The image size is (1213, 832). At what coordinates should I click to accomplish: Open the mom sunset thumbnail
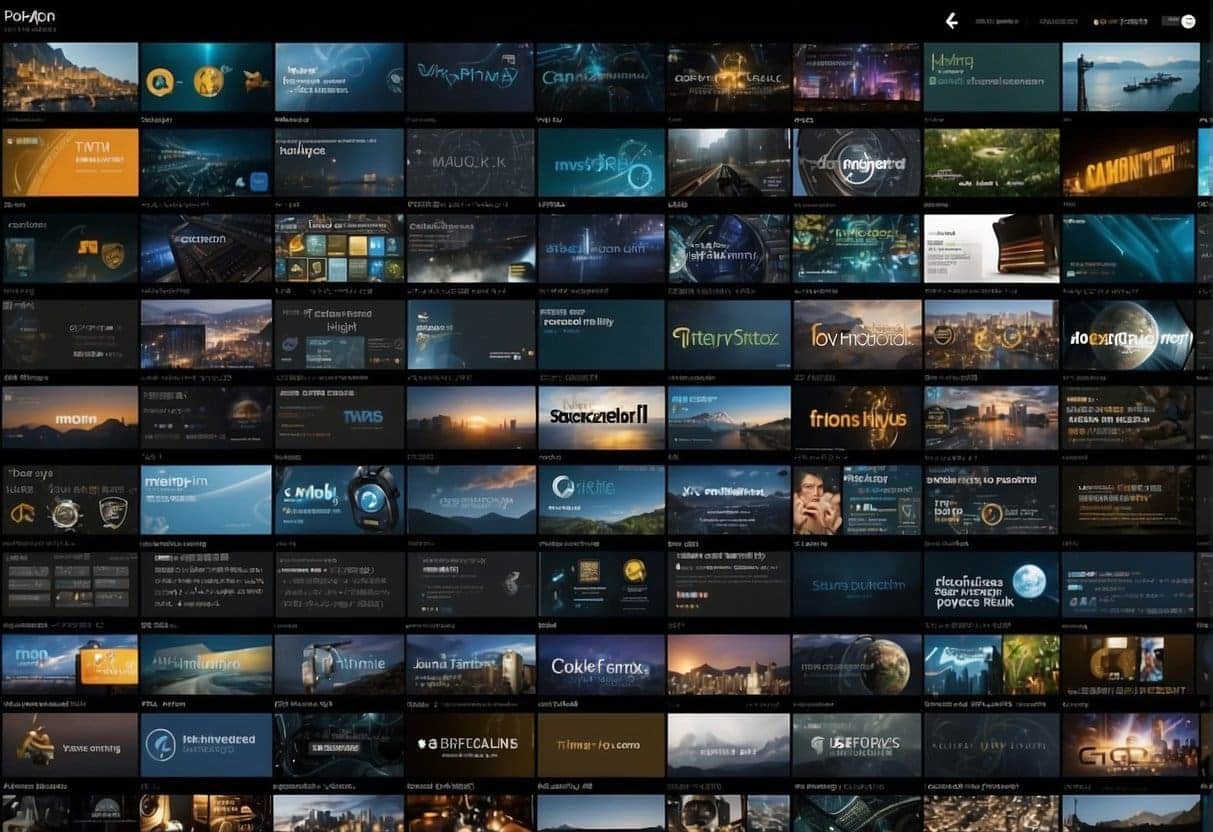pos(70,418)
